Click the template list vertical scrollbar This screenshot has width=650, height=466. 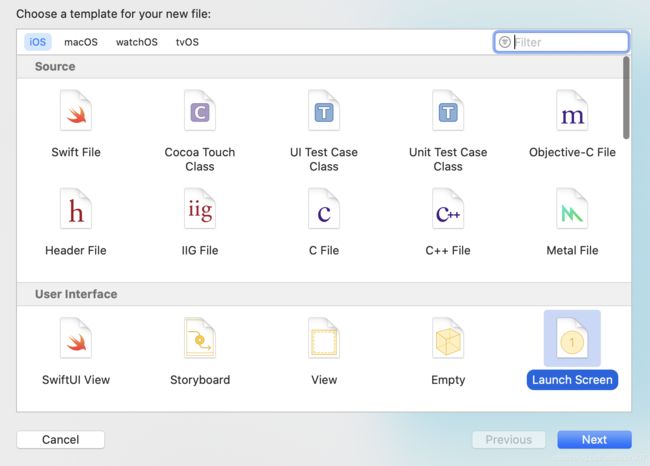tap(626, 98)
